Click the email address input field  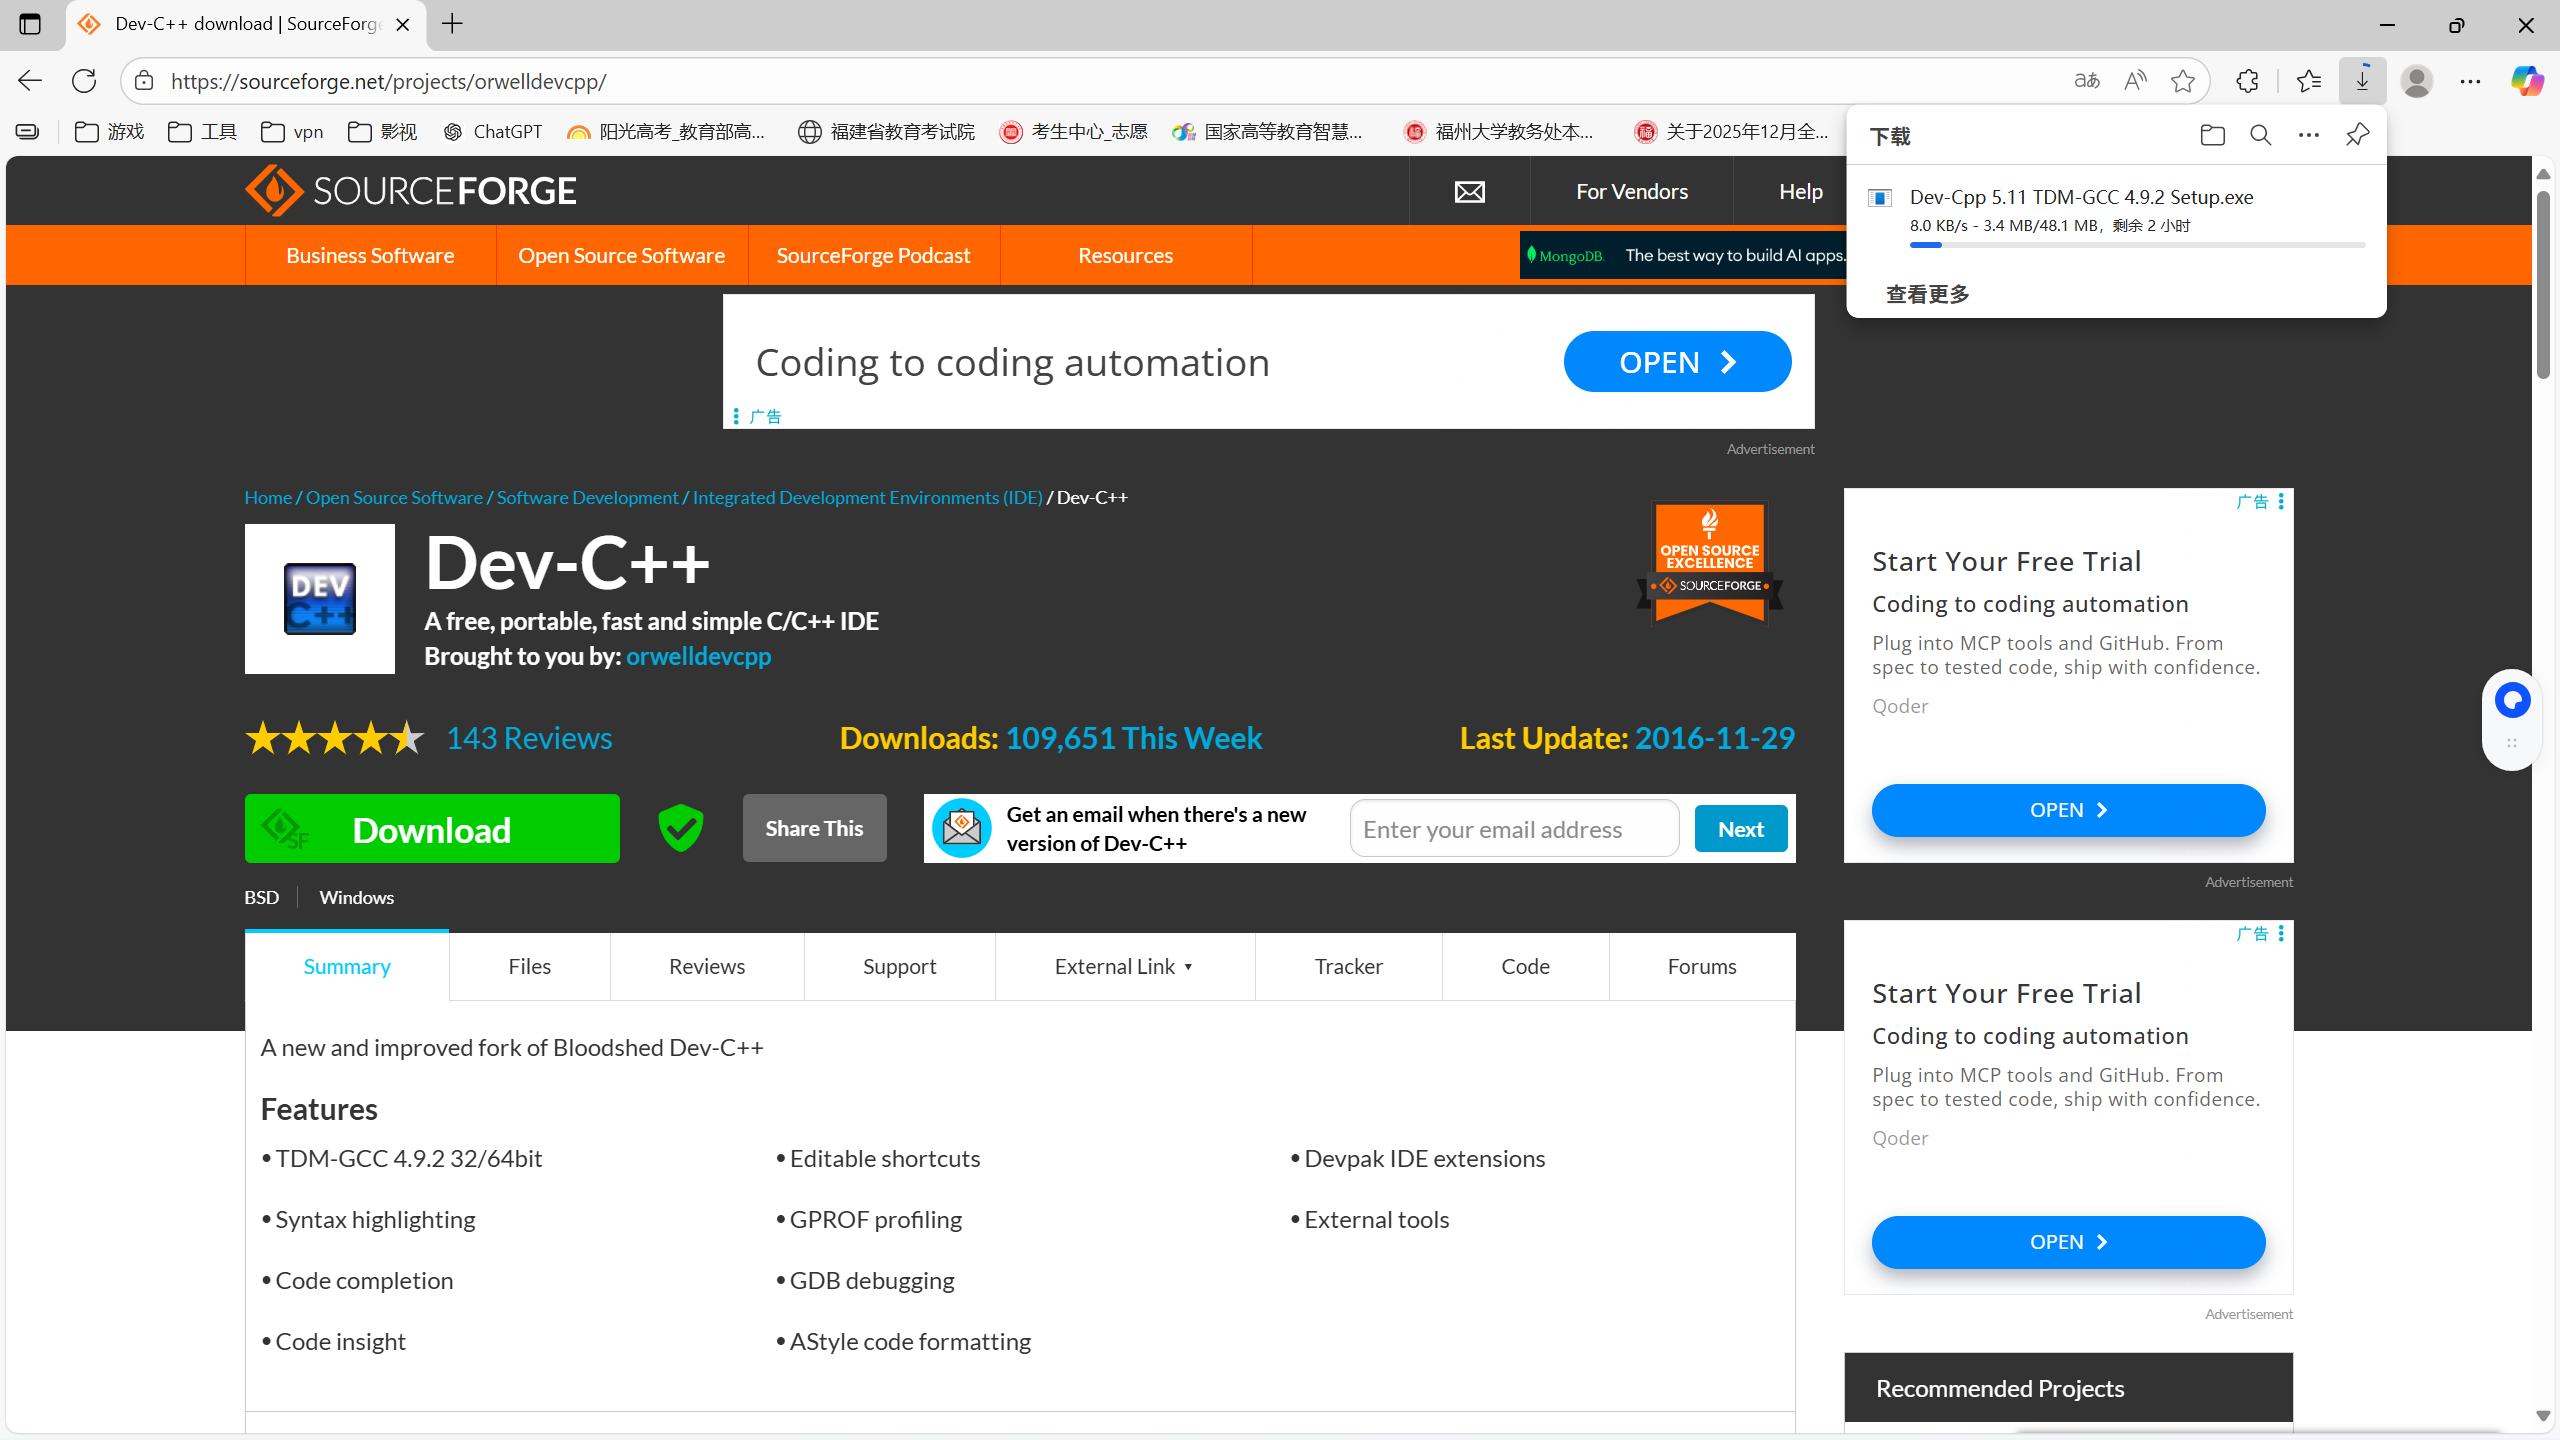coord(1514,829)
